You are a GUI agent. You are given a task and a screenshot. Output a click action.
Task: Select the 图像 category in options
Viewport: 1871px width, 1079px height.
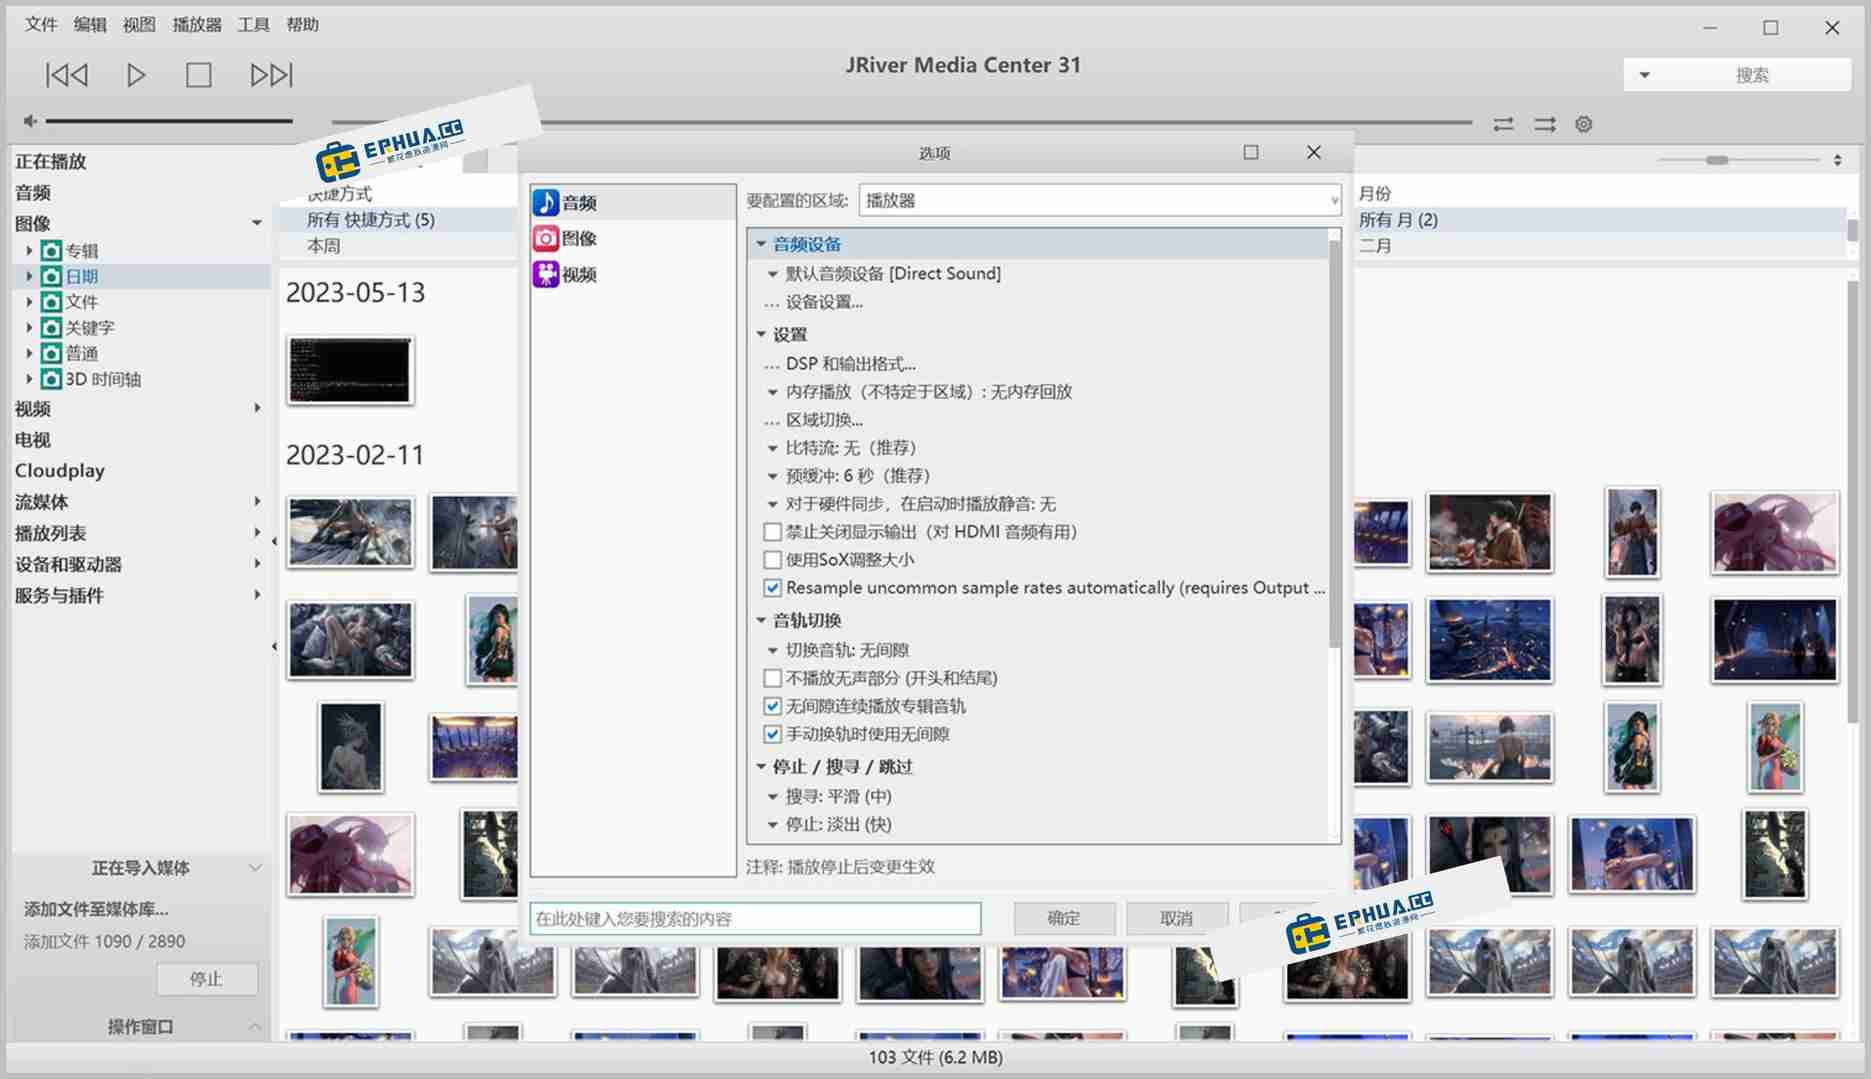pos(632,238)
